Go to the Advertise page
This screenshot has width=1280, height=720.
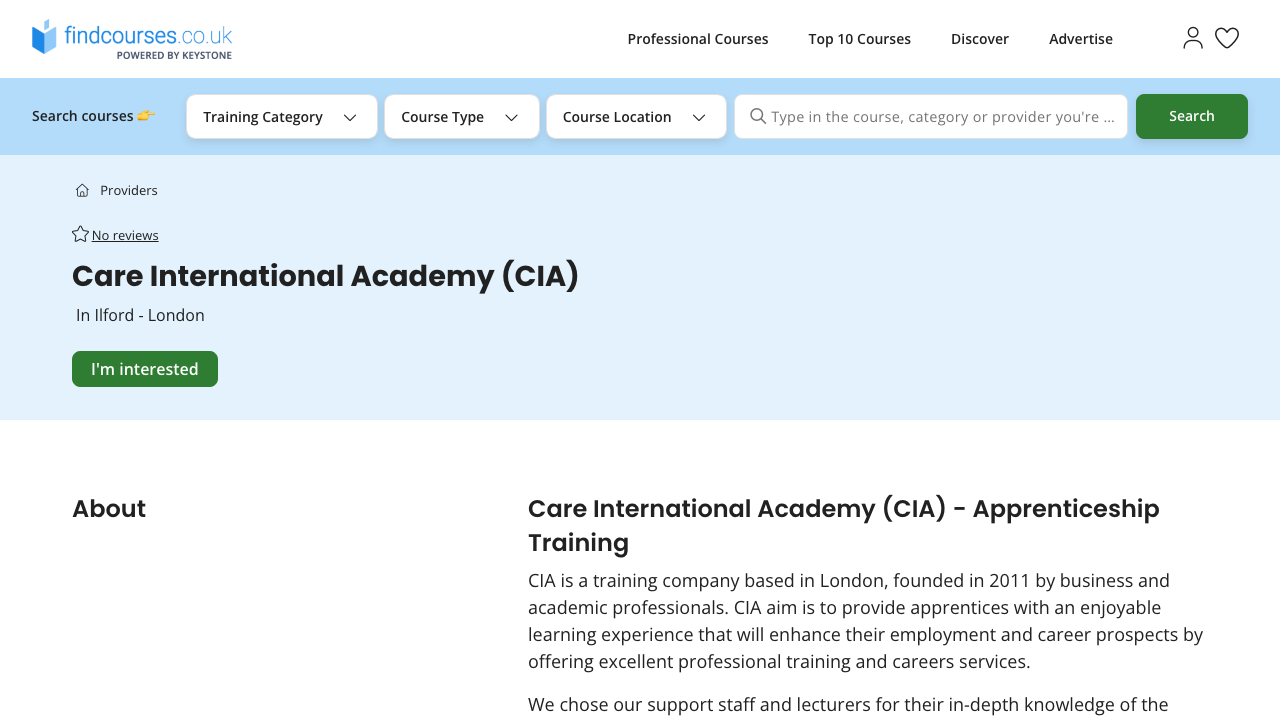tap(1080, 38)
